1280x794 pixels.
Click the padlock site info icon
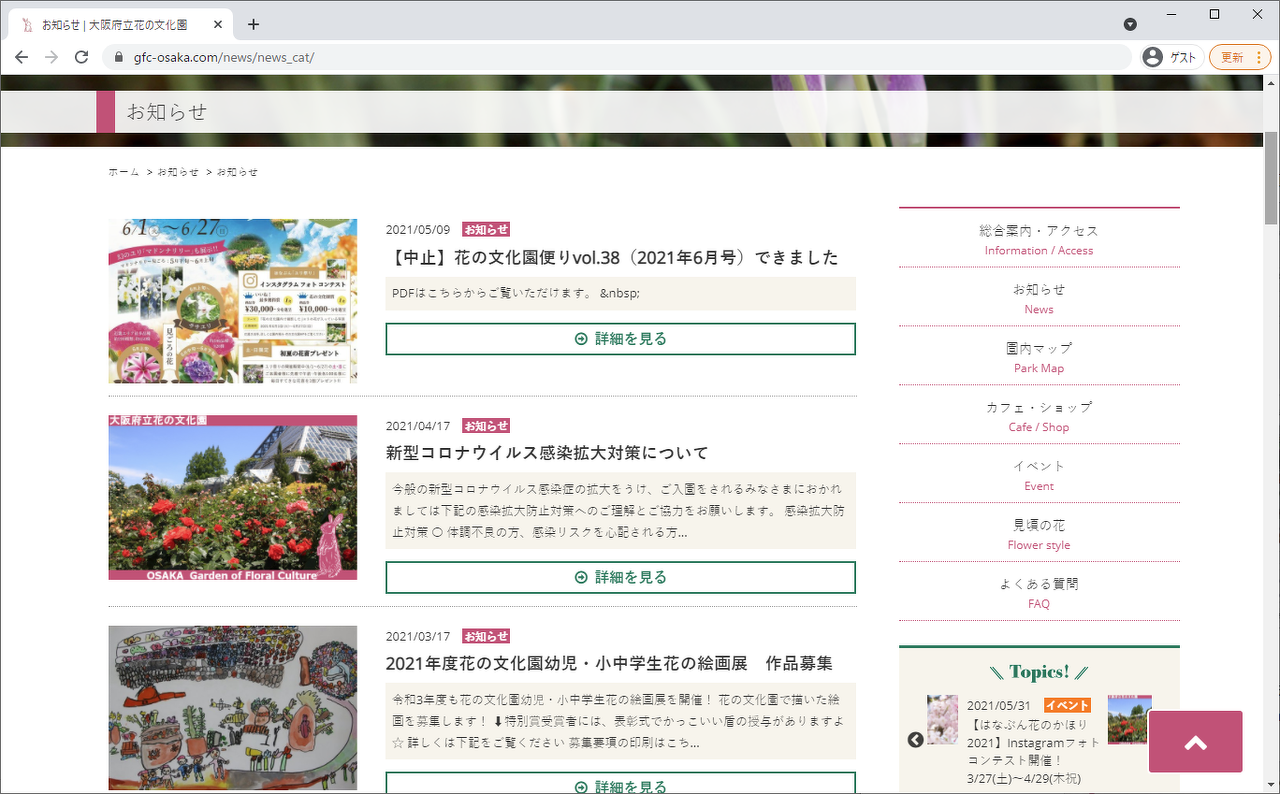coord(119,57)
